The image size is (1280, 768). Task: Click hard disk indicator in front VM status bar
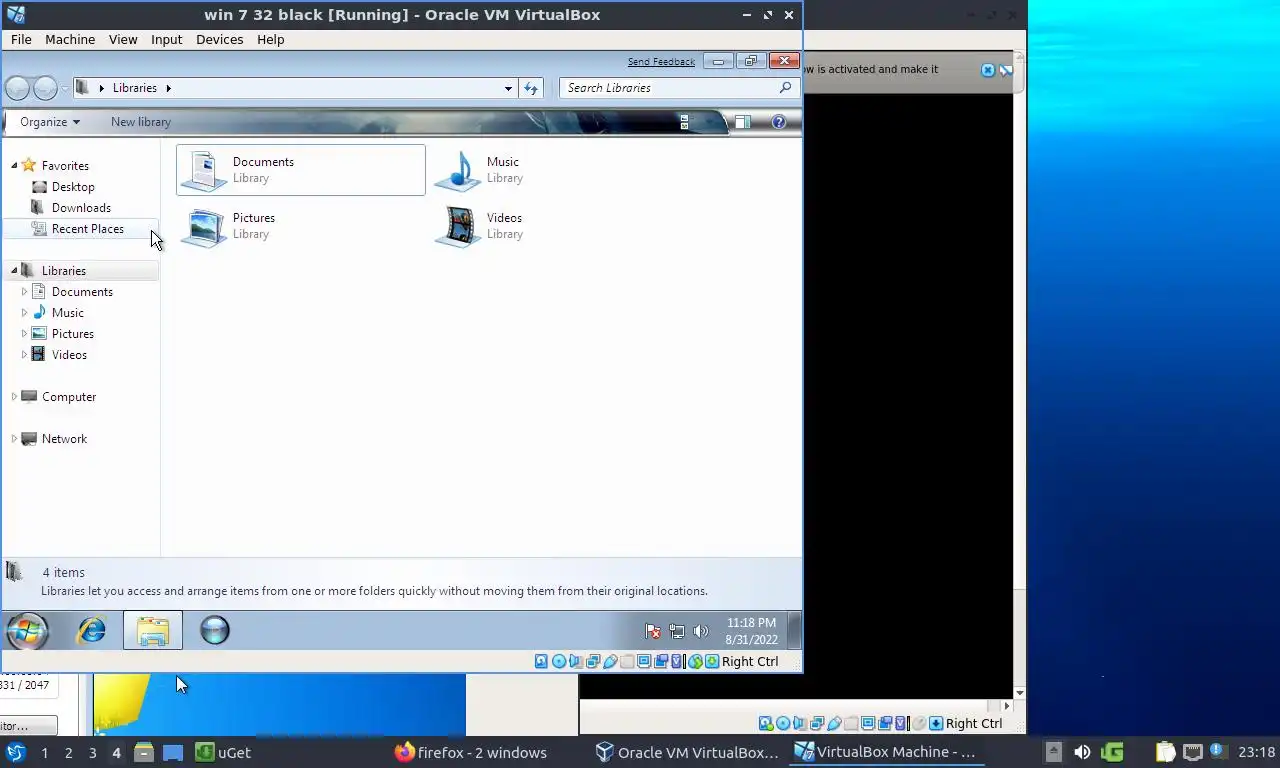coord(541,661)
